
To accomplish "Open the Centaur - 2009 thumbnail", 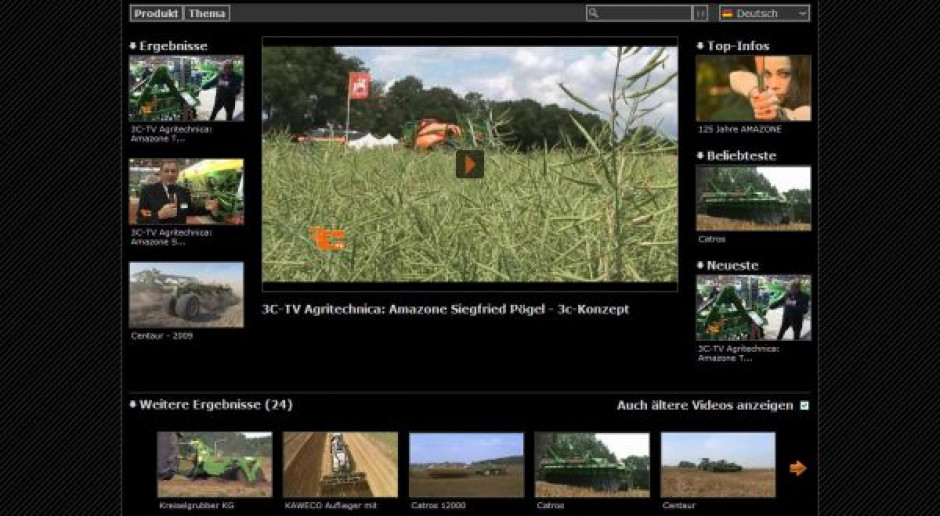I will [x=186, y=295].
